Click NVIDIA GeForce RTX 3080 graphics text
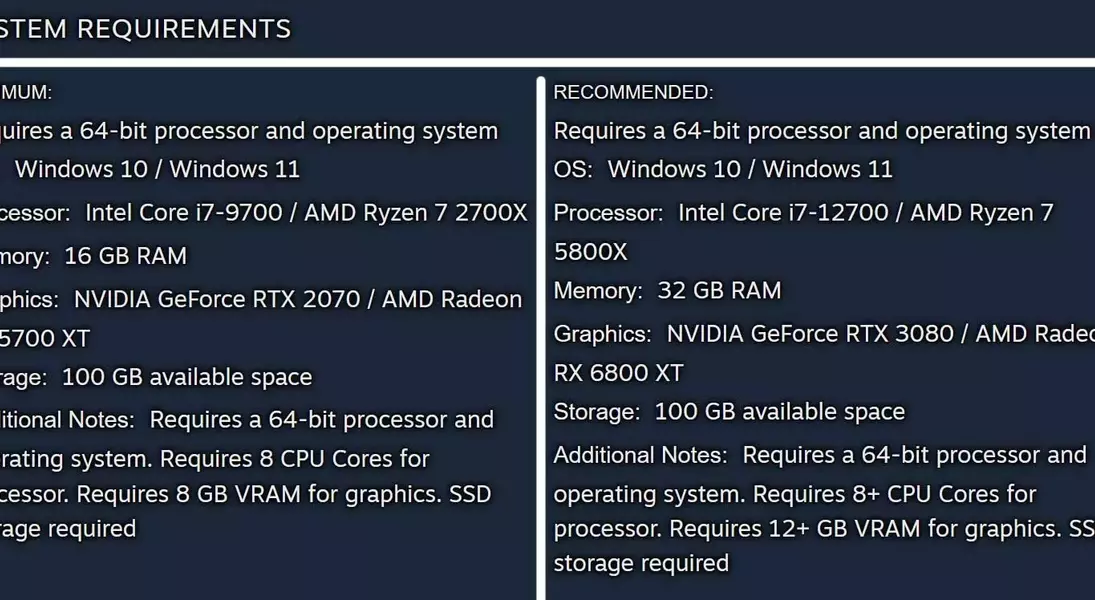Viewport: 1095px width, 600px height. coord(809,334)
